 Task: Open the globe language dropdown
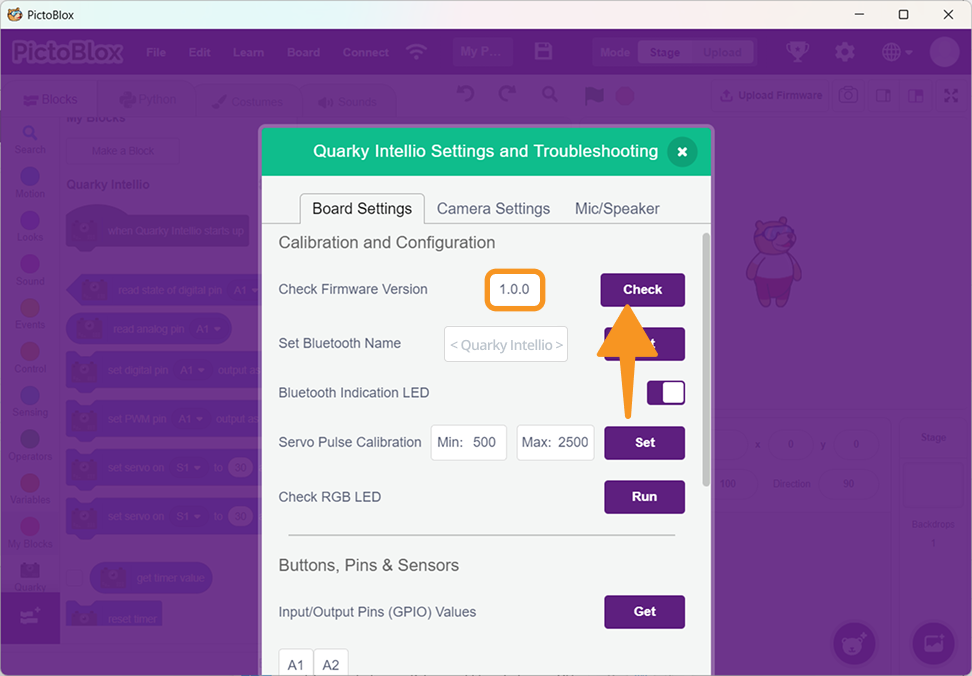(896, 52)
